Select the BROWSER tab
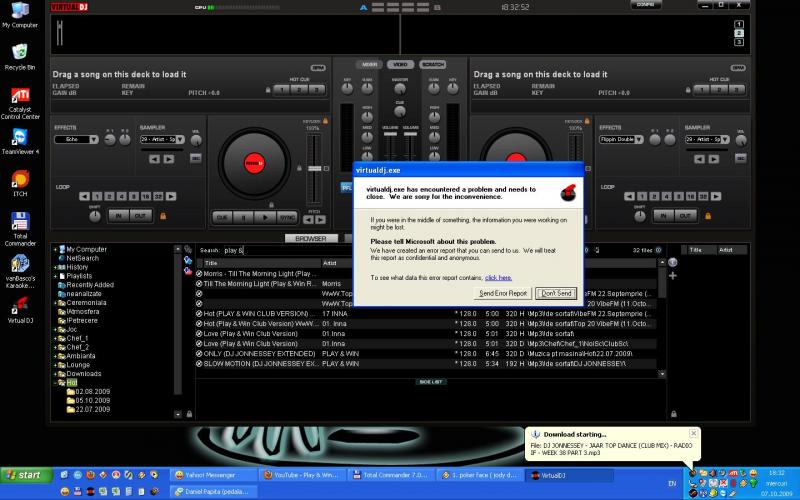Viewport: 800px width, 500px height. [311, 238]
